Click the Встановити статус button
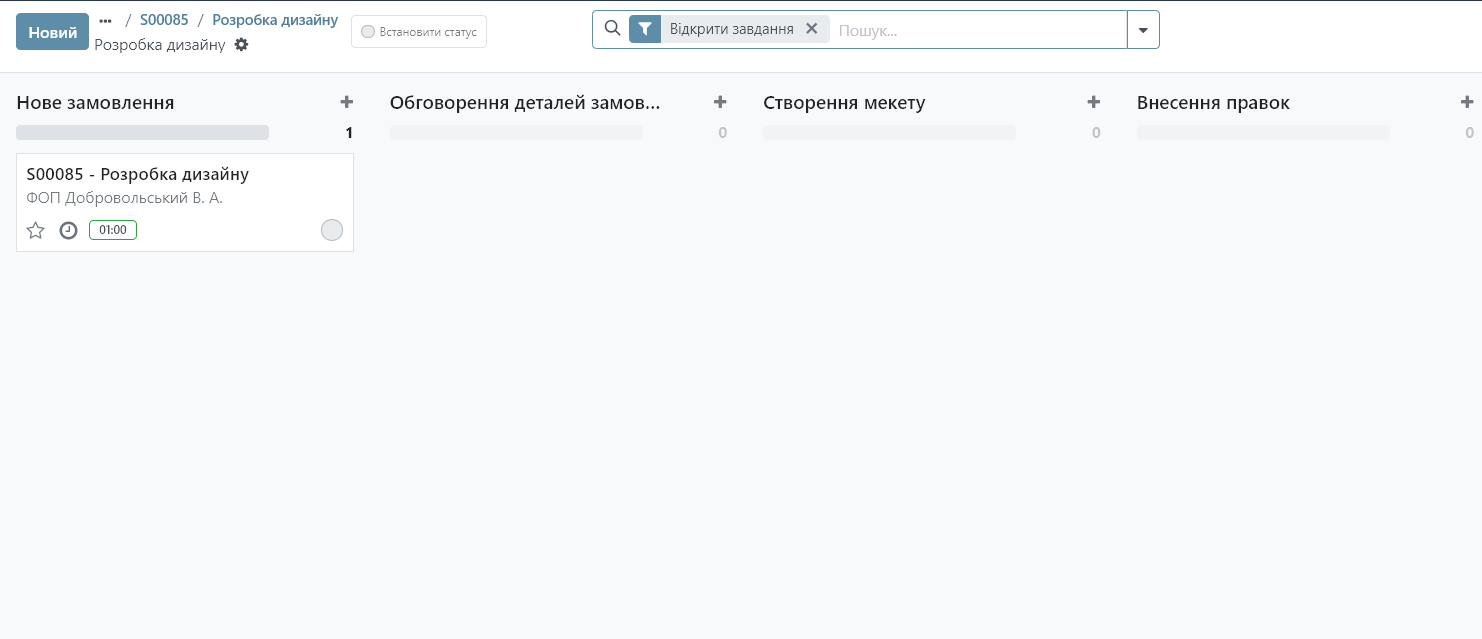The width and height of the screenshot is (1482, 639). click(x=419, y=32)
